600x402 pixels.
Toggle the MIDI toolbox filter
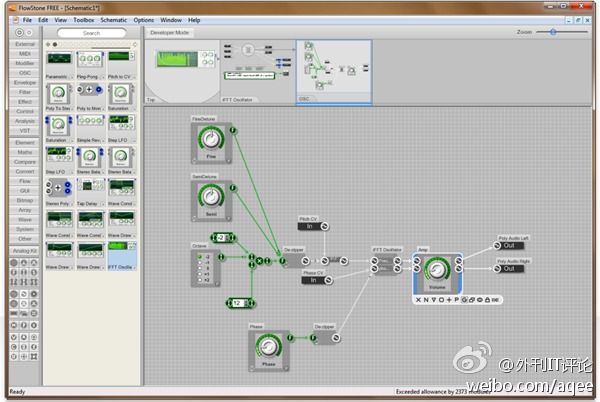24,54
